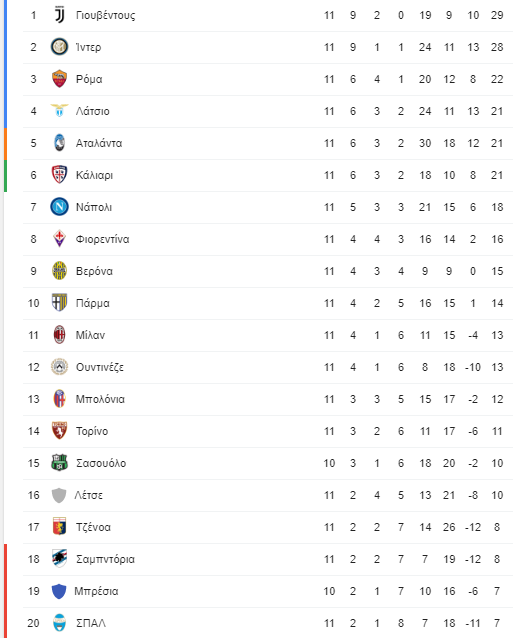513x638 pixels.
Task: Click the Lazio eagle crest icon
Action: coord(59,110)
